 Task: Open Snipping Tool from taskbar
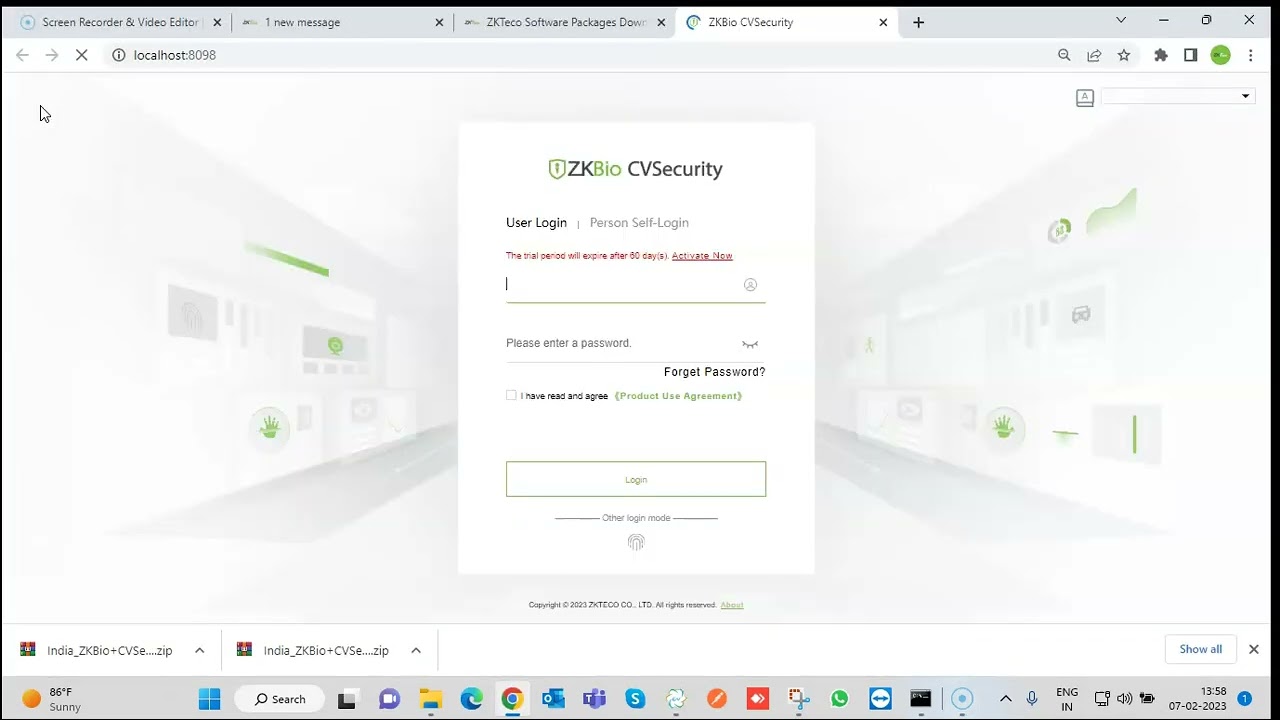click(x=798, y=698)
